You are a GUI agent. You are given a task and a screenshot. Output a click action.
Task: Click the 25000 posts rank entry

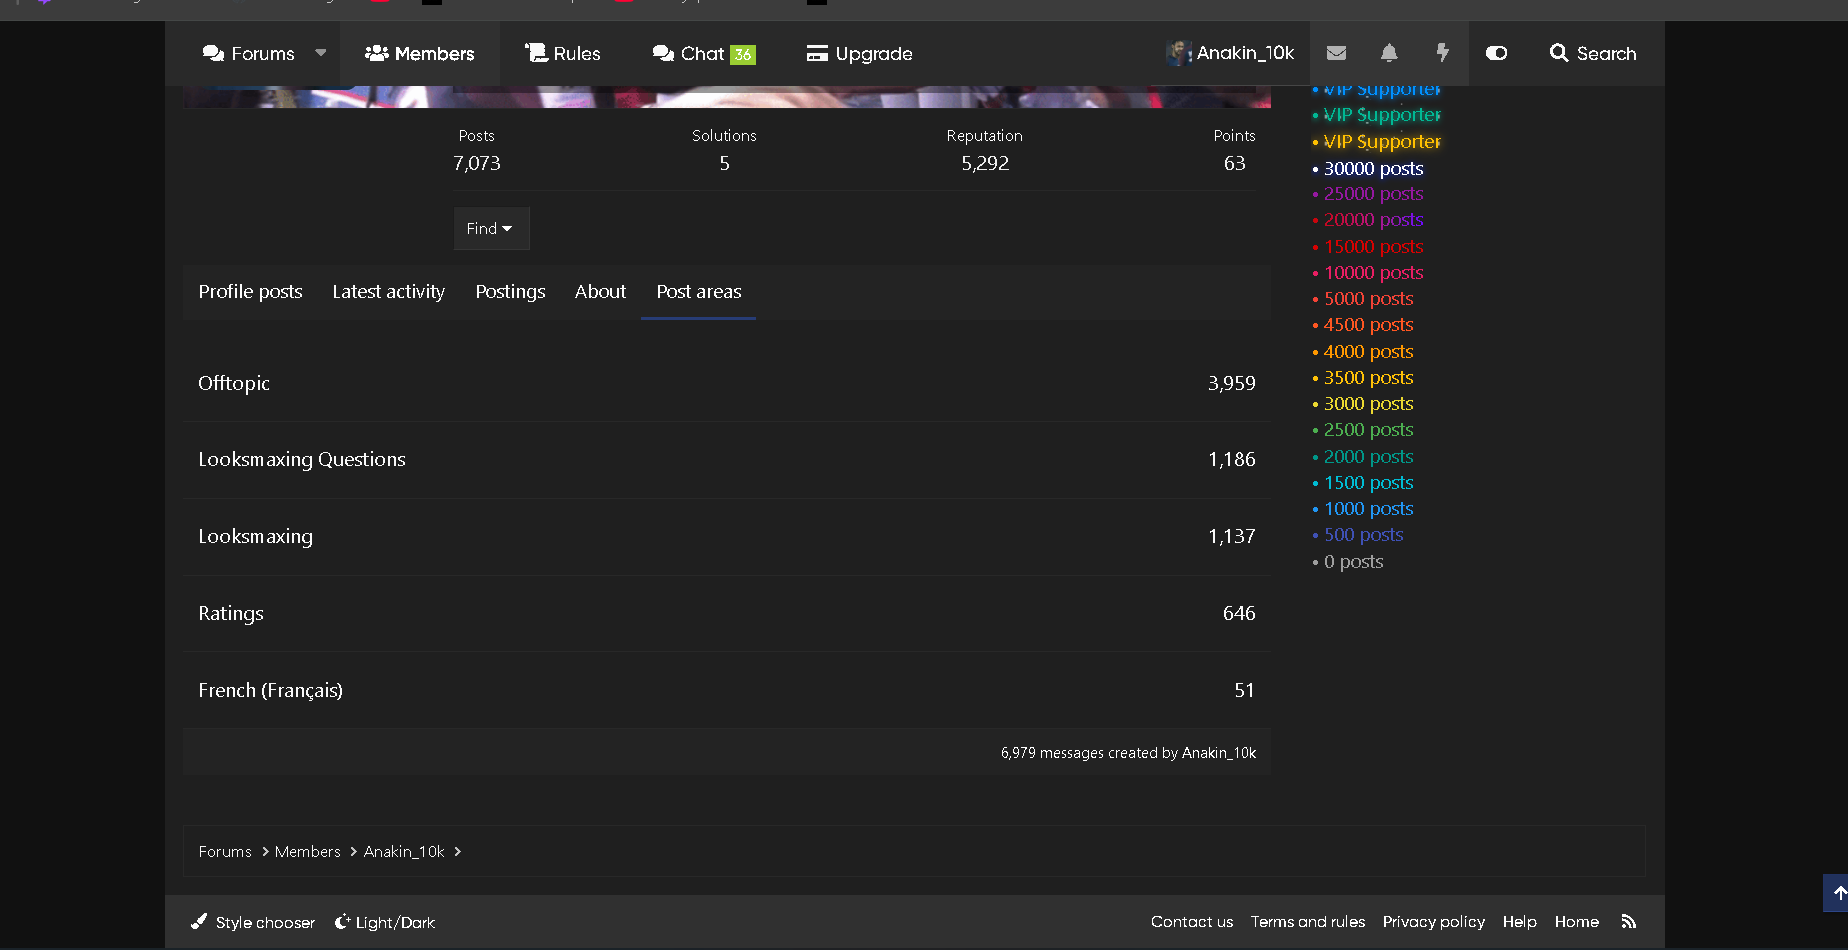pos(1373,194)
